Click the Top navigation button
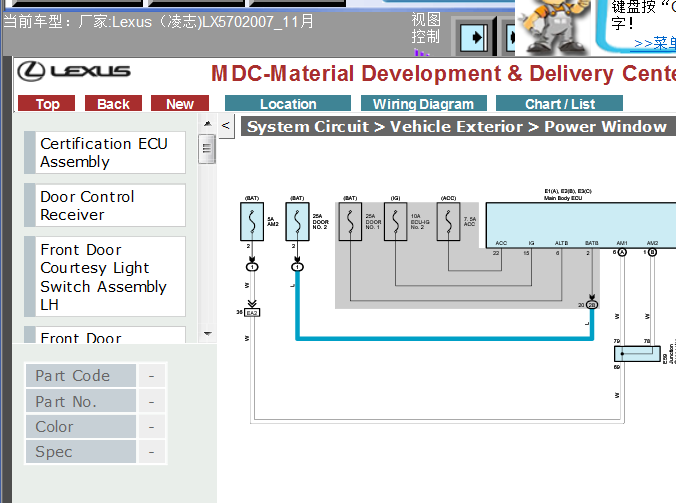This screenshot has width=676, height=503. click(x=47, y=103)
